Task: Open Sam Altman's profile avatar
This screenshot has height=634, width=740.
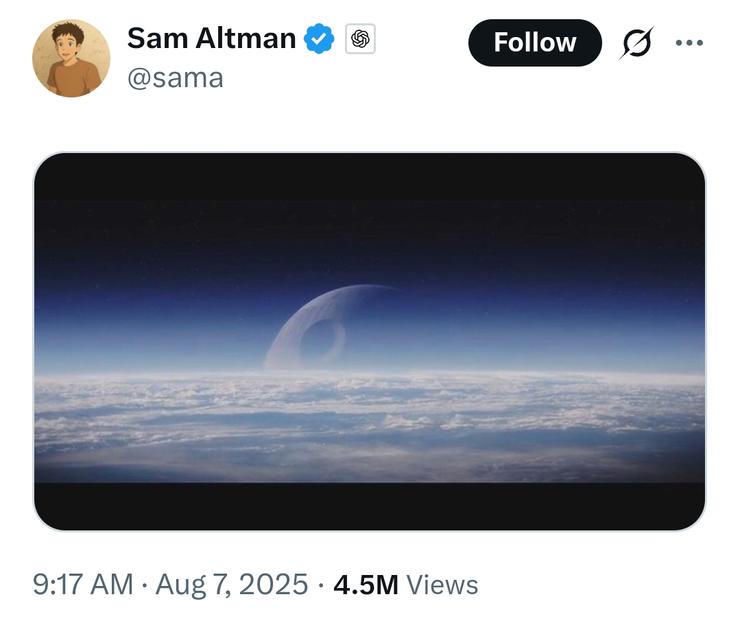Action: coord(71,58)
